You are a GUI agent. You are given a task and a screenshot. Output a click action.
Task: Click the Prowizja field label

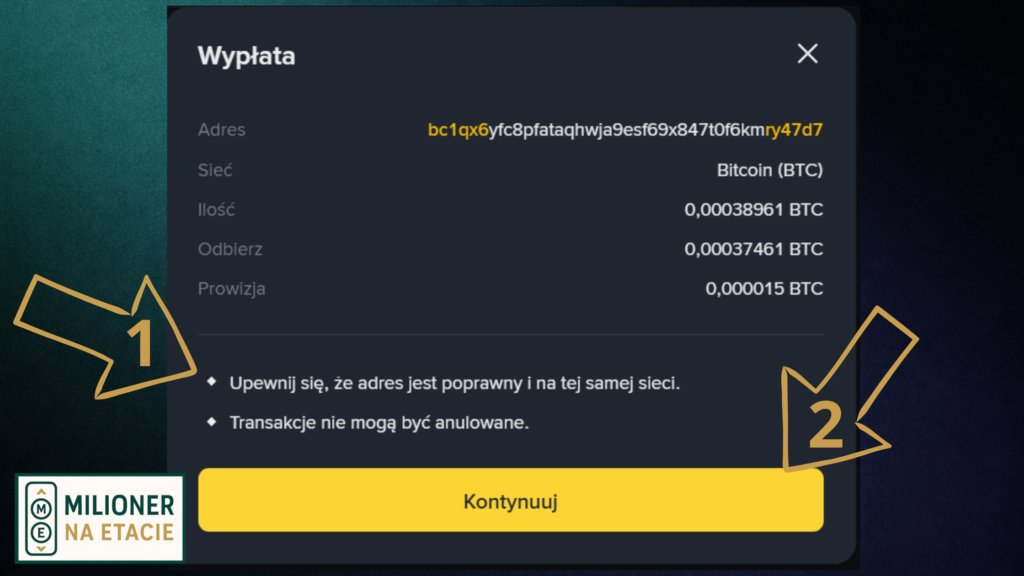231,289
